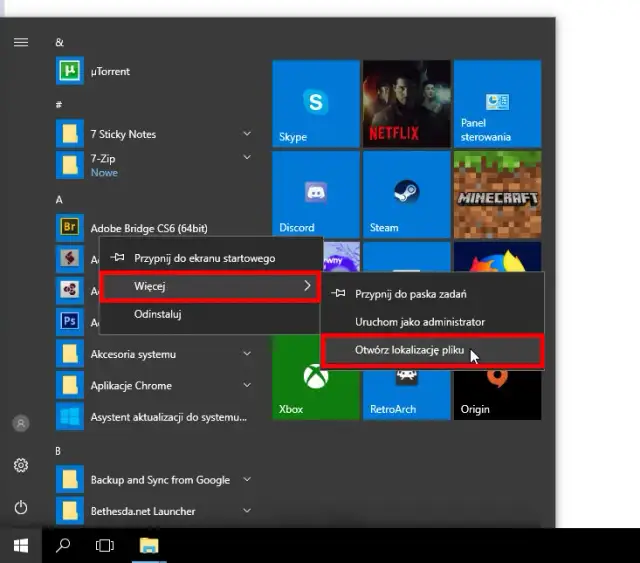640x563 pixels.
Task: Open File Explorer from the taskbar
Action: pos(149,545)
